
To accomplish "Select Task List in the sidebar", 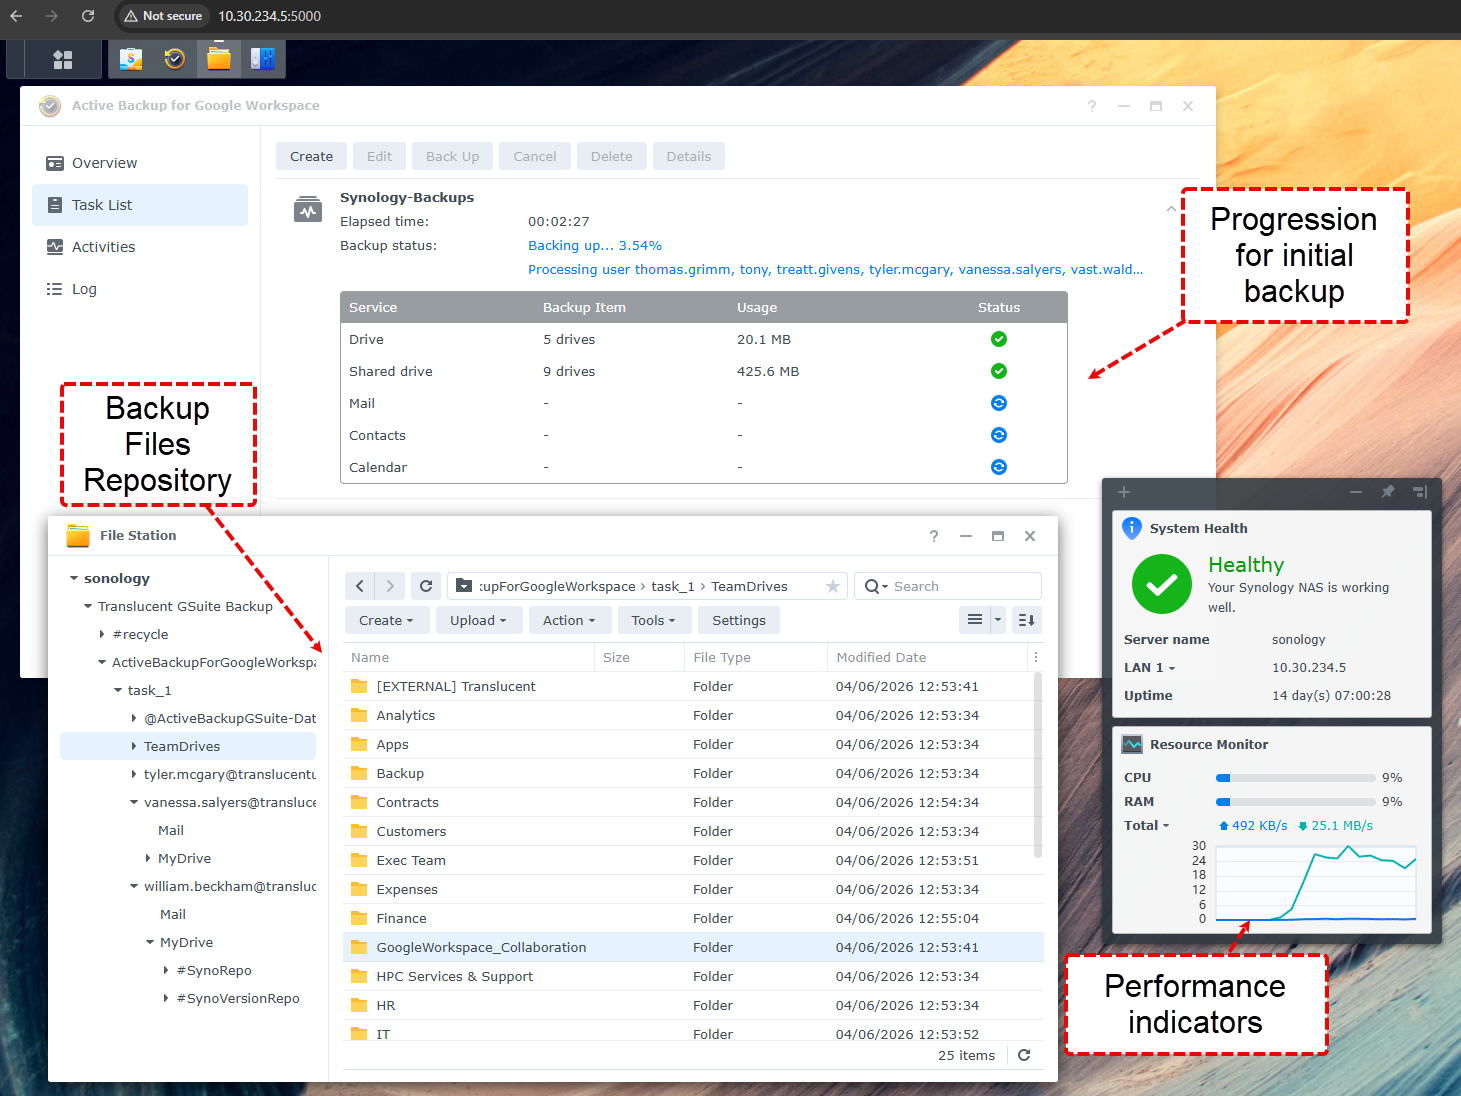I will point(140,205).
